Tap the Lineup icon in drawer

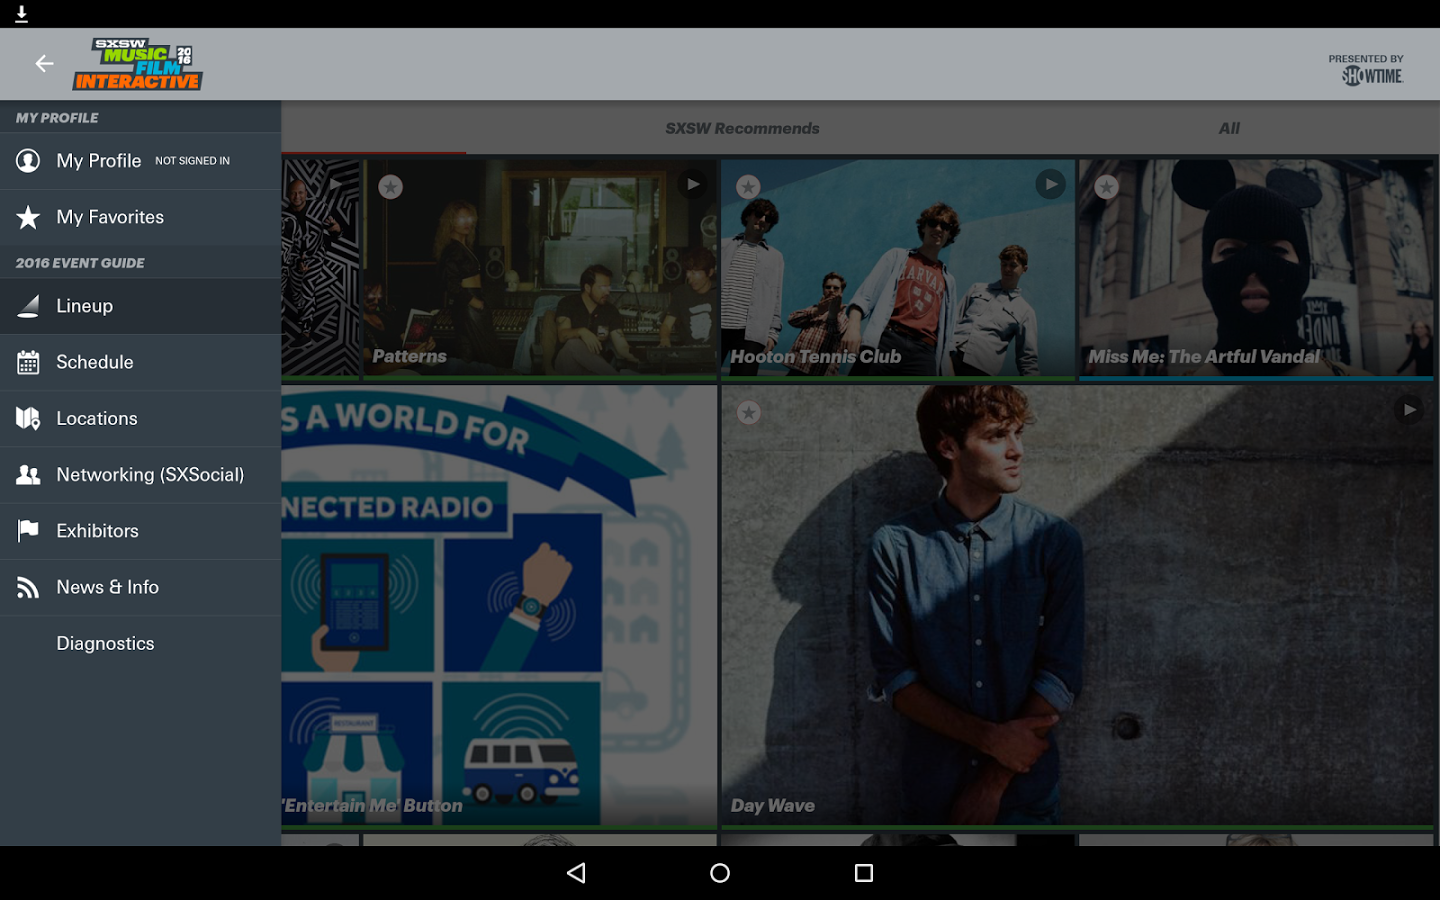point(28,306)
